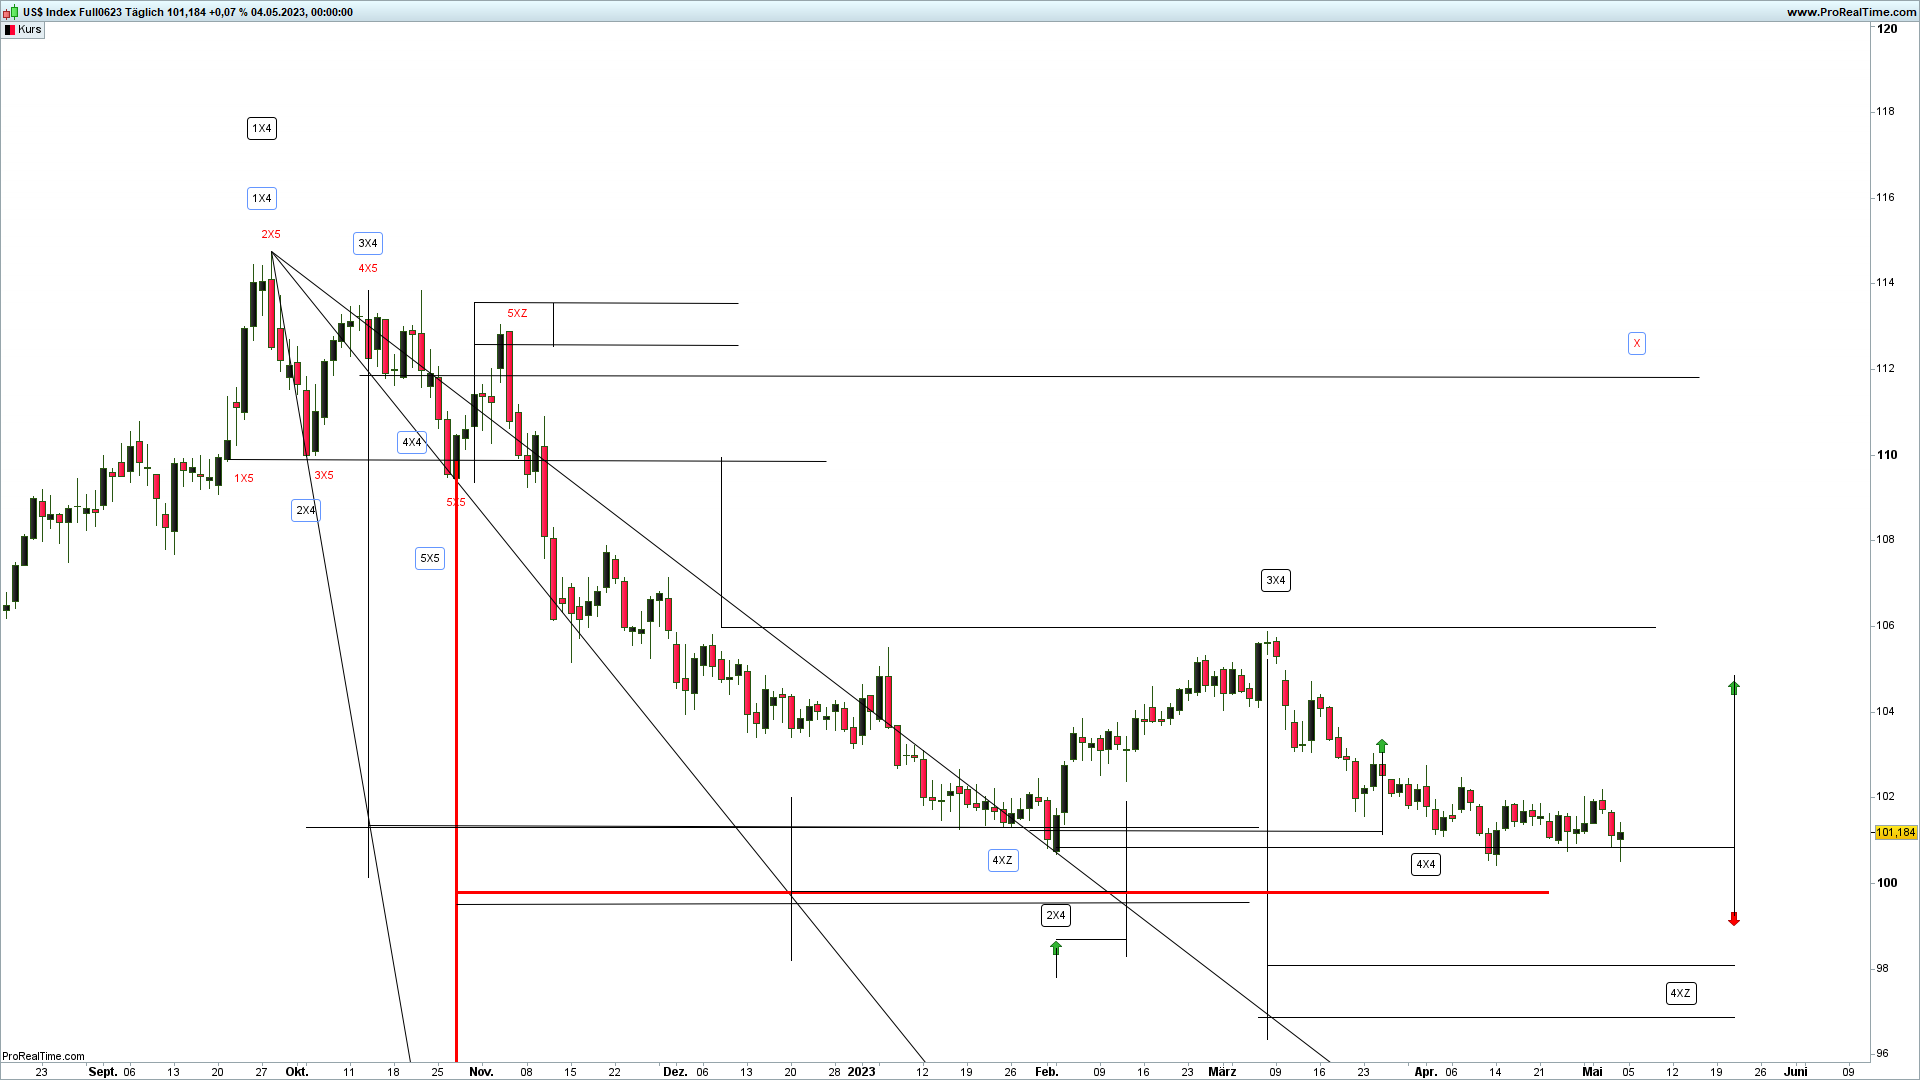Select the black 3X4 label above the March high
1920x1080 pixels.
coord(1276,580)
